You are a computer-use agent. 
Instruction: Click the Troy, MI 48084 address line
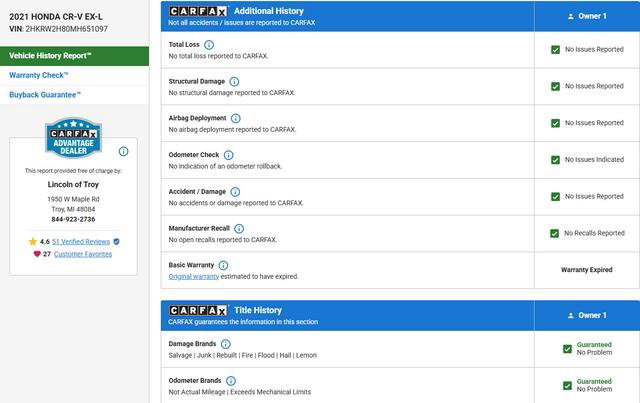(x=73, y=209)
